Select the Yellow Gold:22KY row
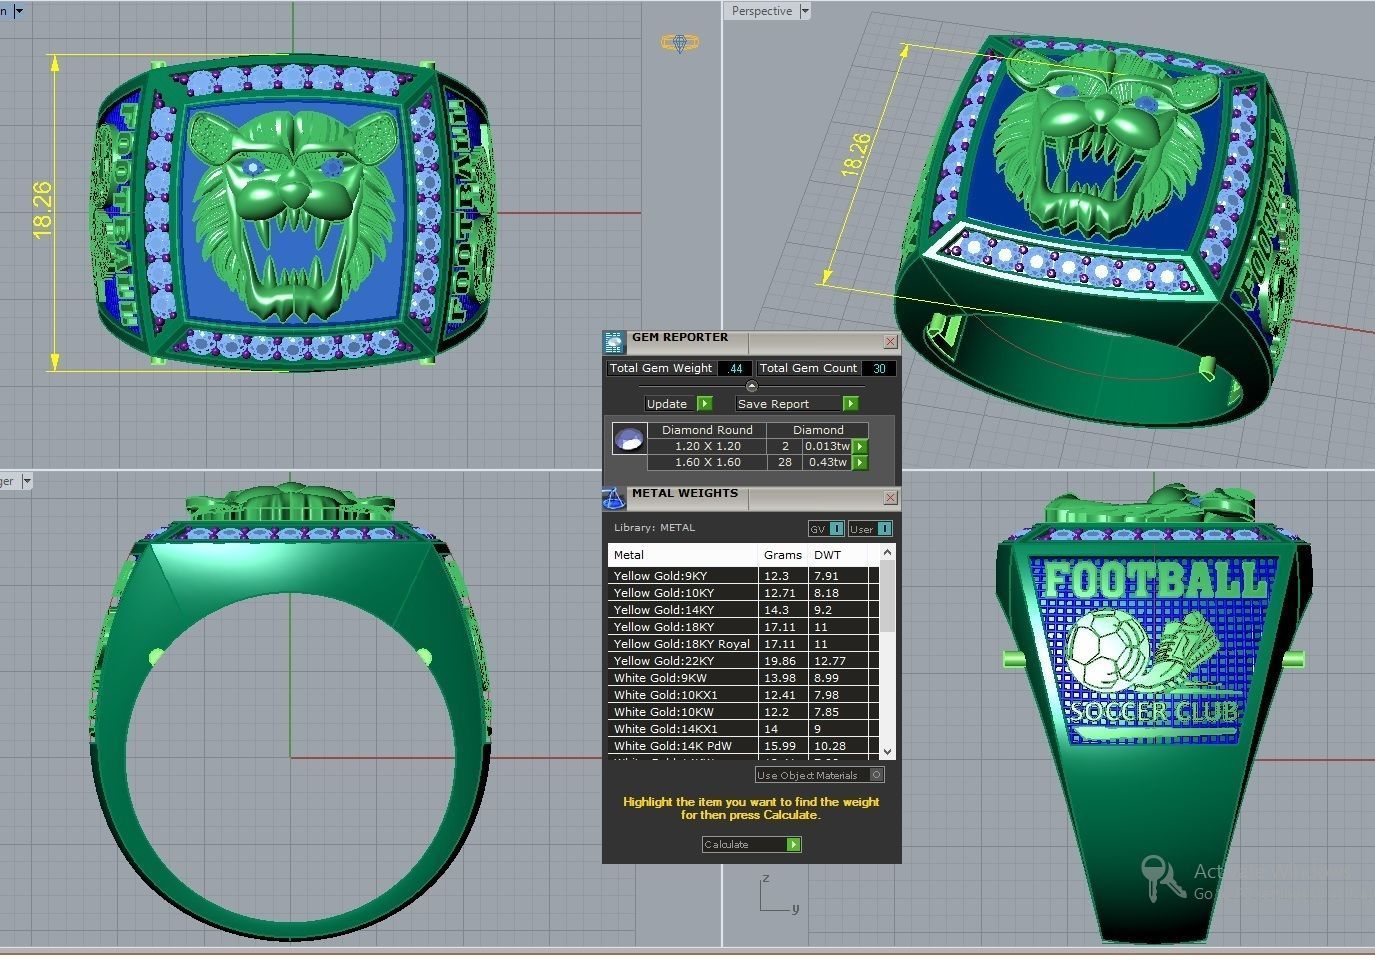This screenshot has width=1375, height=963. pyautogui.click(x=743, y=661)
